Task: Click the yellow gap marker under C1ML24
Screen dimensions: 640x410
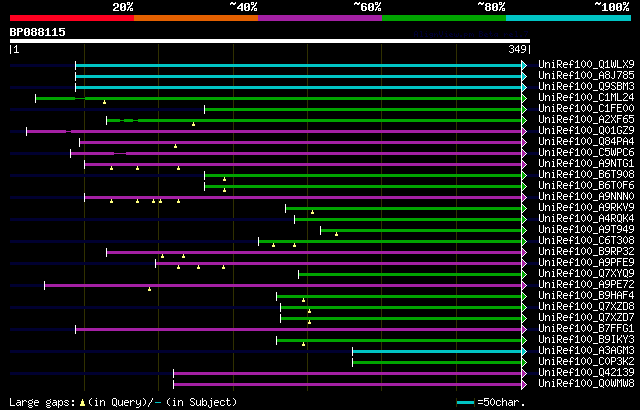Action: click(x=104, y=102)
